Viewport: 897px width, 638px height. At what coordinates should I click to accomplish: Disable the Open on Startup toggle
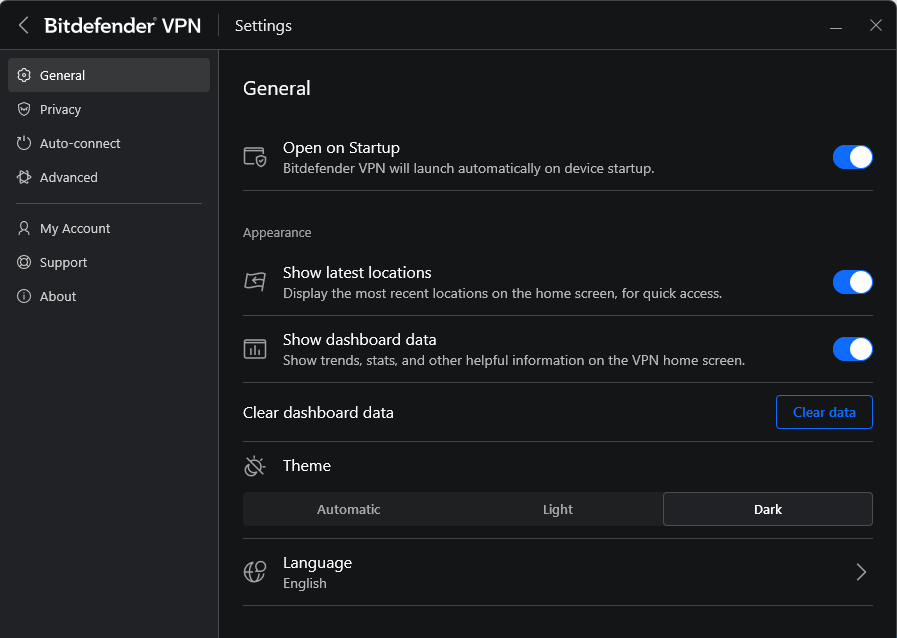click(852, 157)
